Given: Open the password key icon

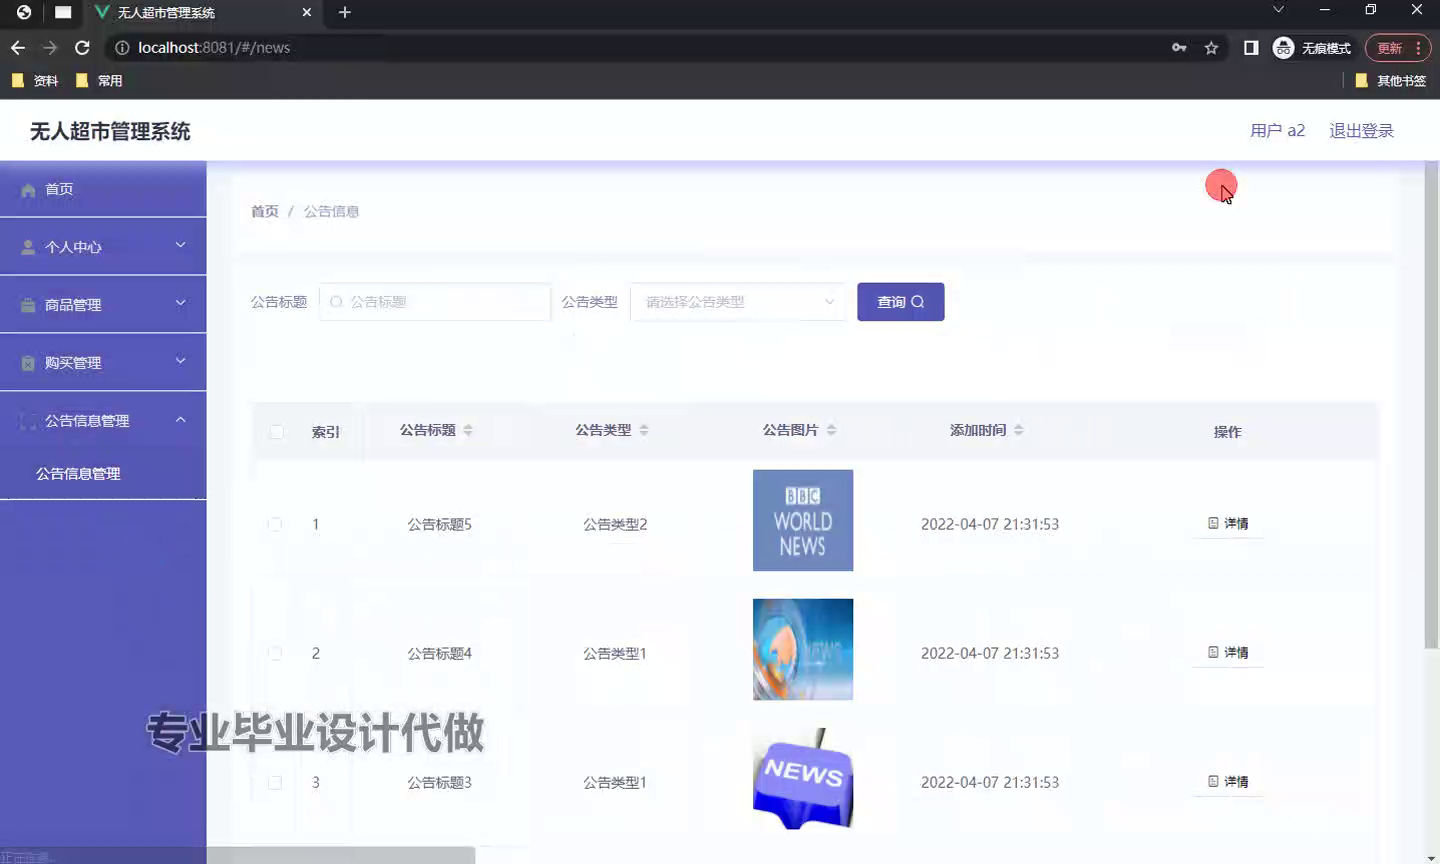Looking at the screenshot, I should coord(1179,48).
